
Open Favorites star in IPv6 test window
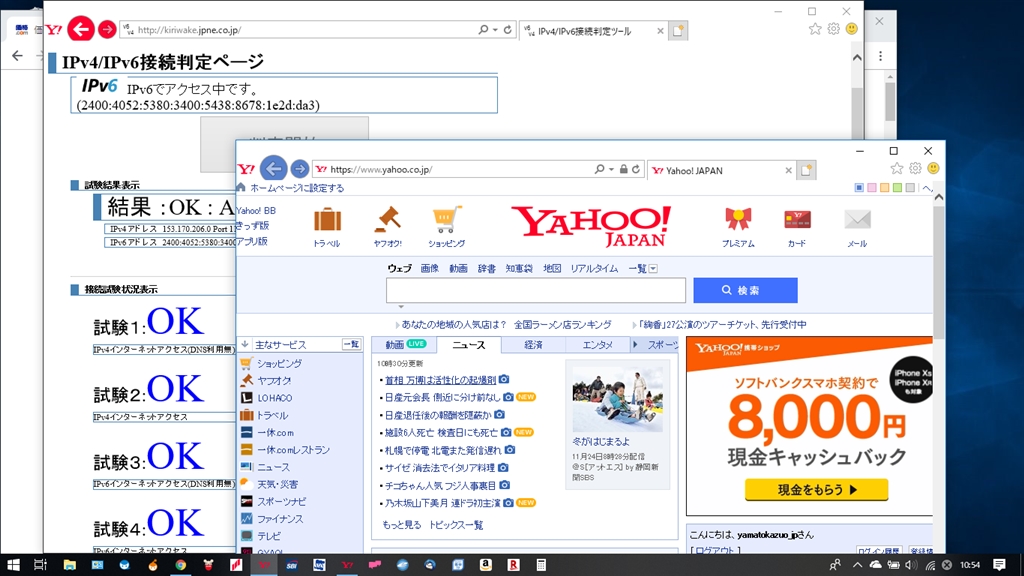point(815,29)
